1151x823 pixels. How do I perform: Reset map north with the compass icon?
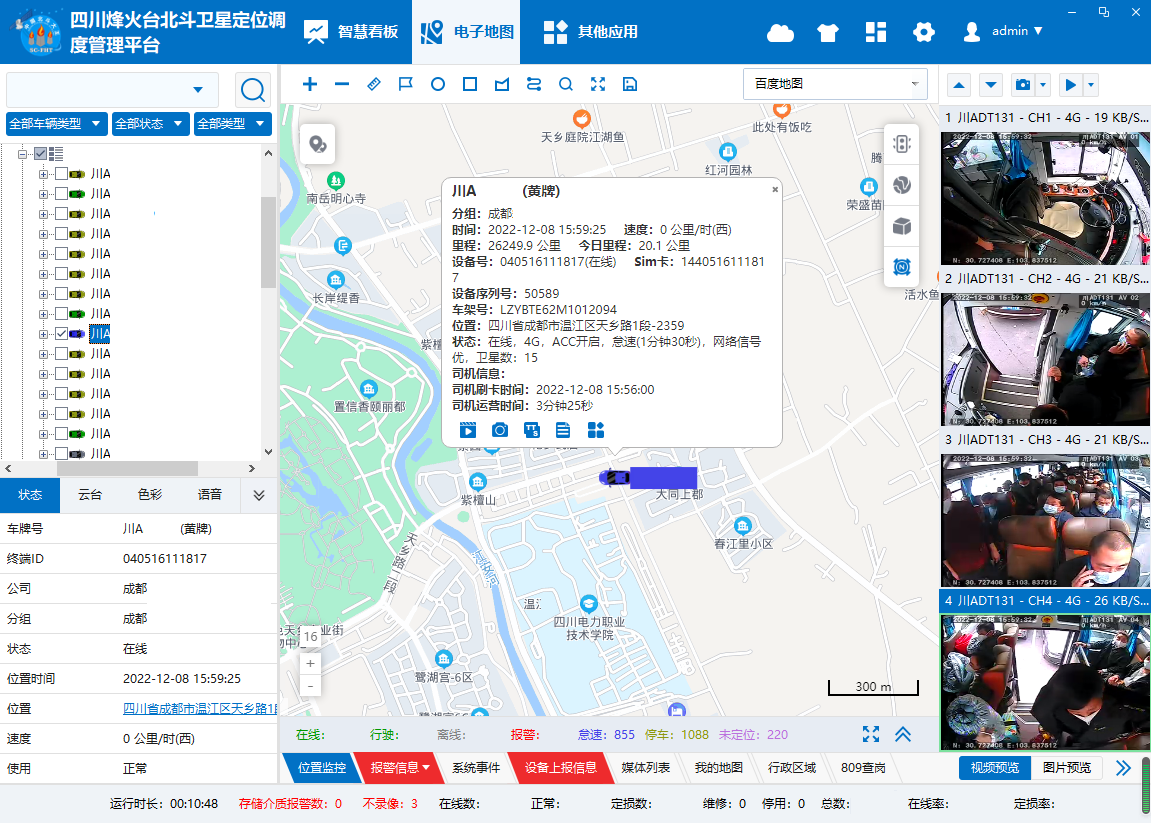[901, 267]
